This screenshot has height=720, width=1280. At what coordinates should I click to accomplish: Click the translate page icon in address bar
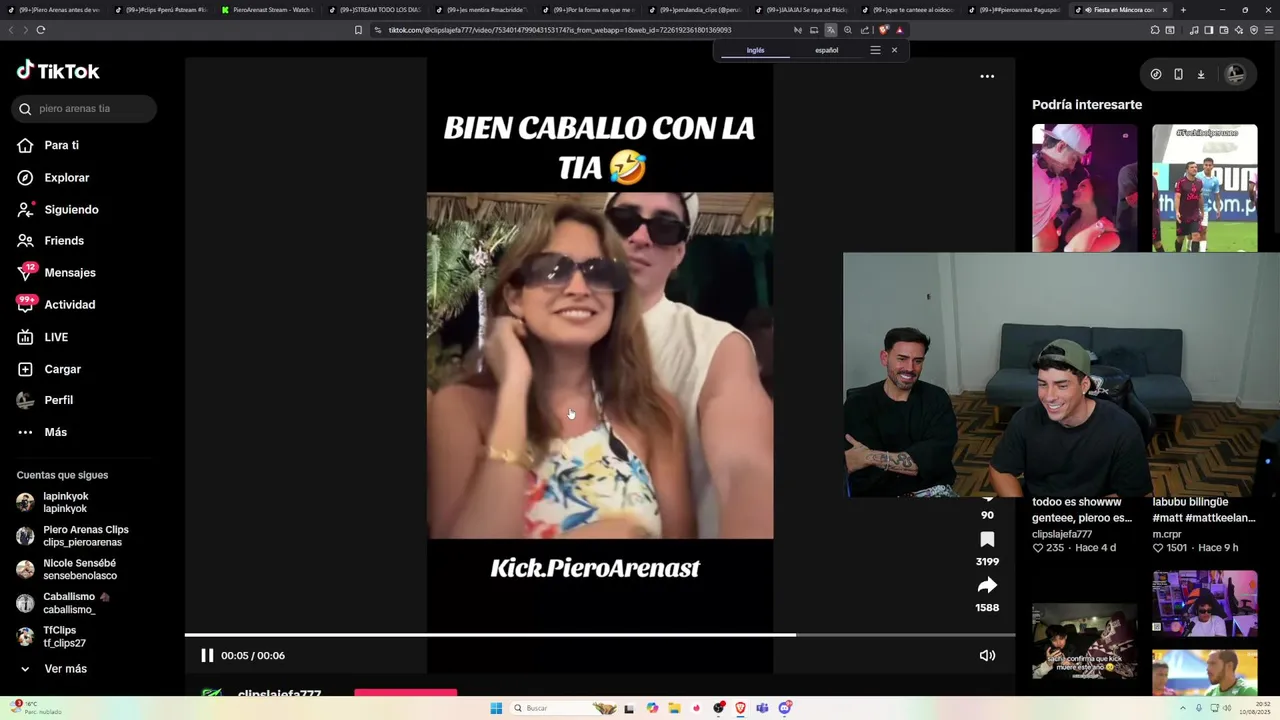(830, 30)
